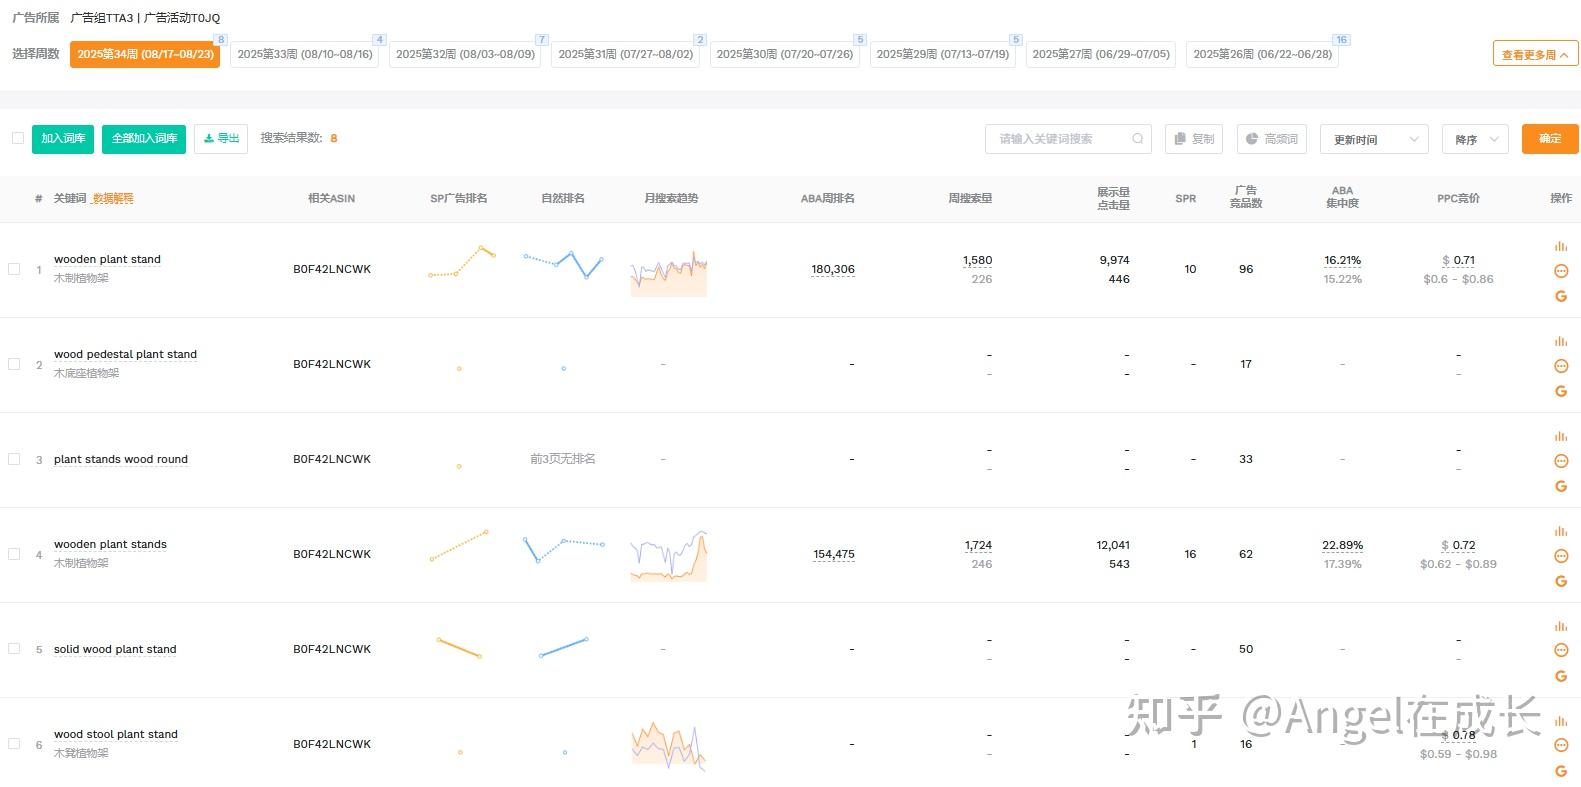The image size is (1581, 787).
Task: Click the bar chart icon for wooden plant stand
Action: [1560, 246]
